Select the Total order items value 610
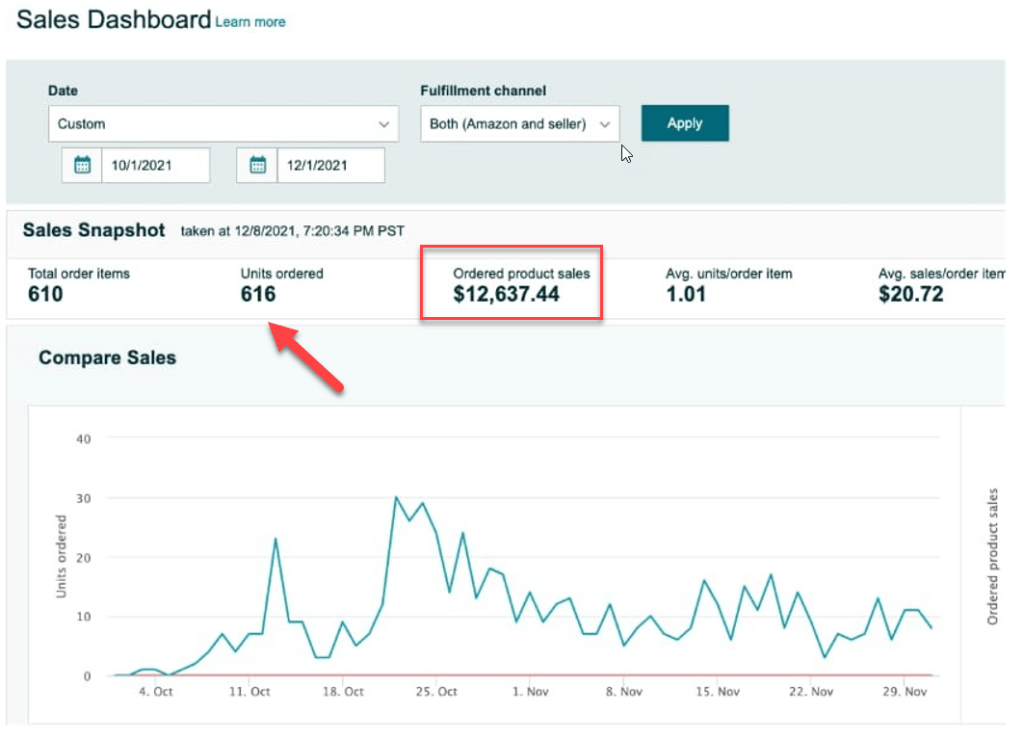The image size is (1024, 741). (45, 294)
